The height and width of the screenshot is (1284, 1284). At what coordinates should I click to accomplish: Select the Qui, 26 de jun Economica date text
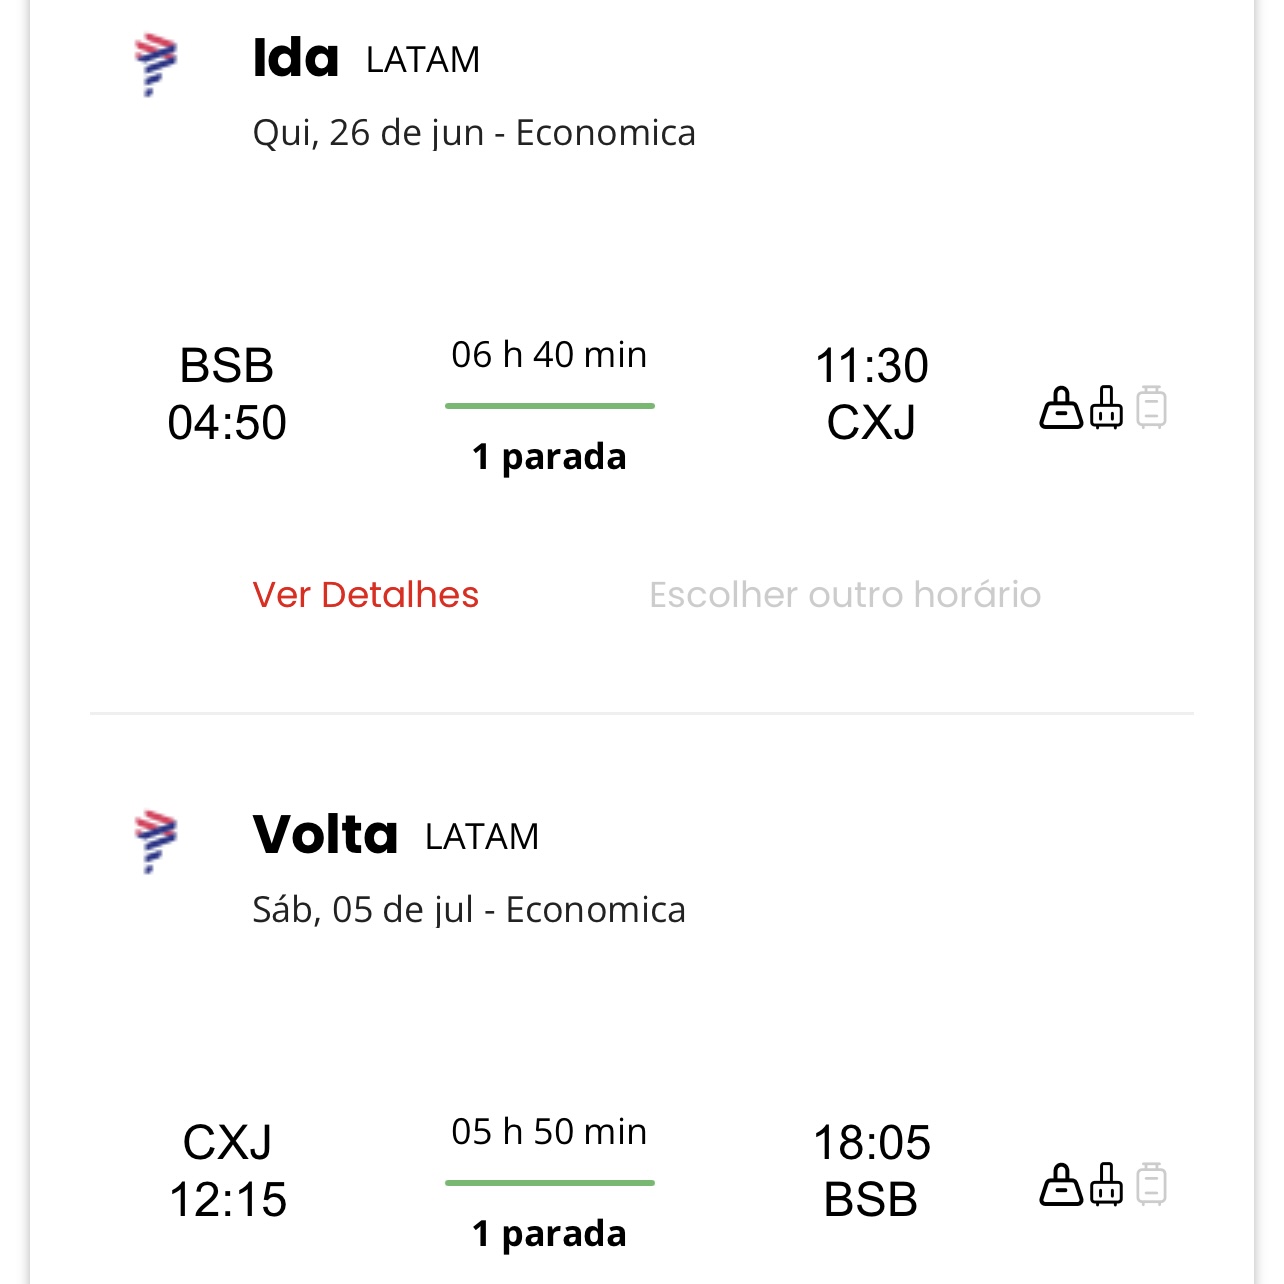coord(474,131)
